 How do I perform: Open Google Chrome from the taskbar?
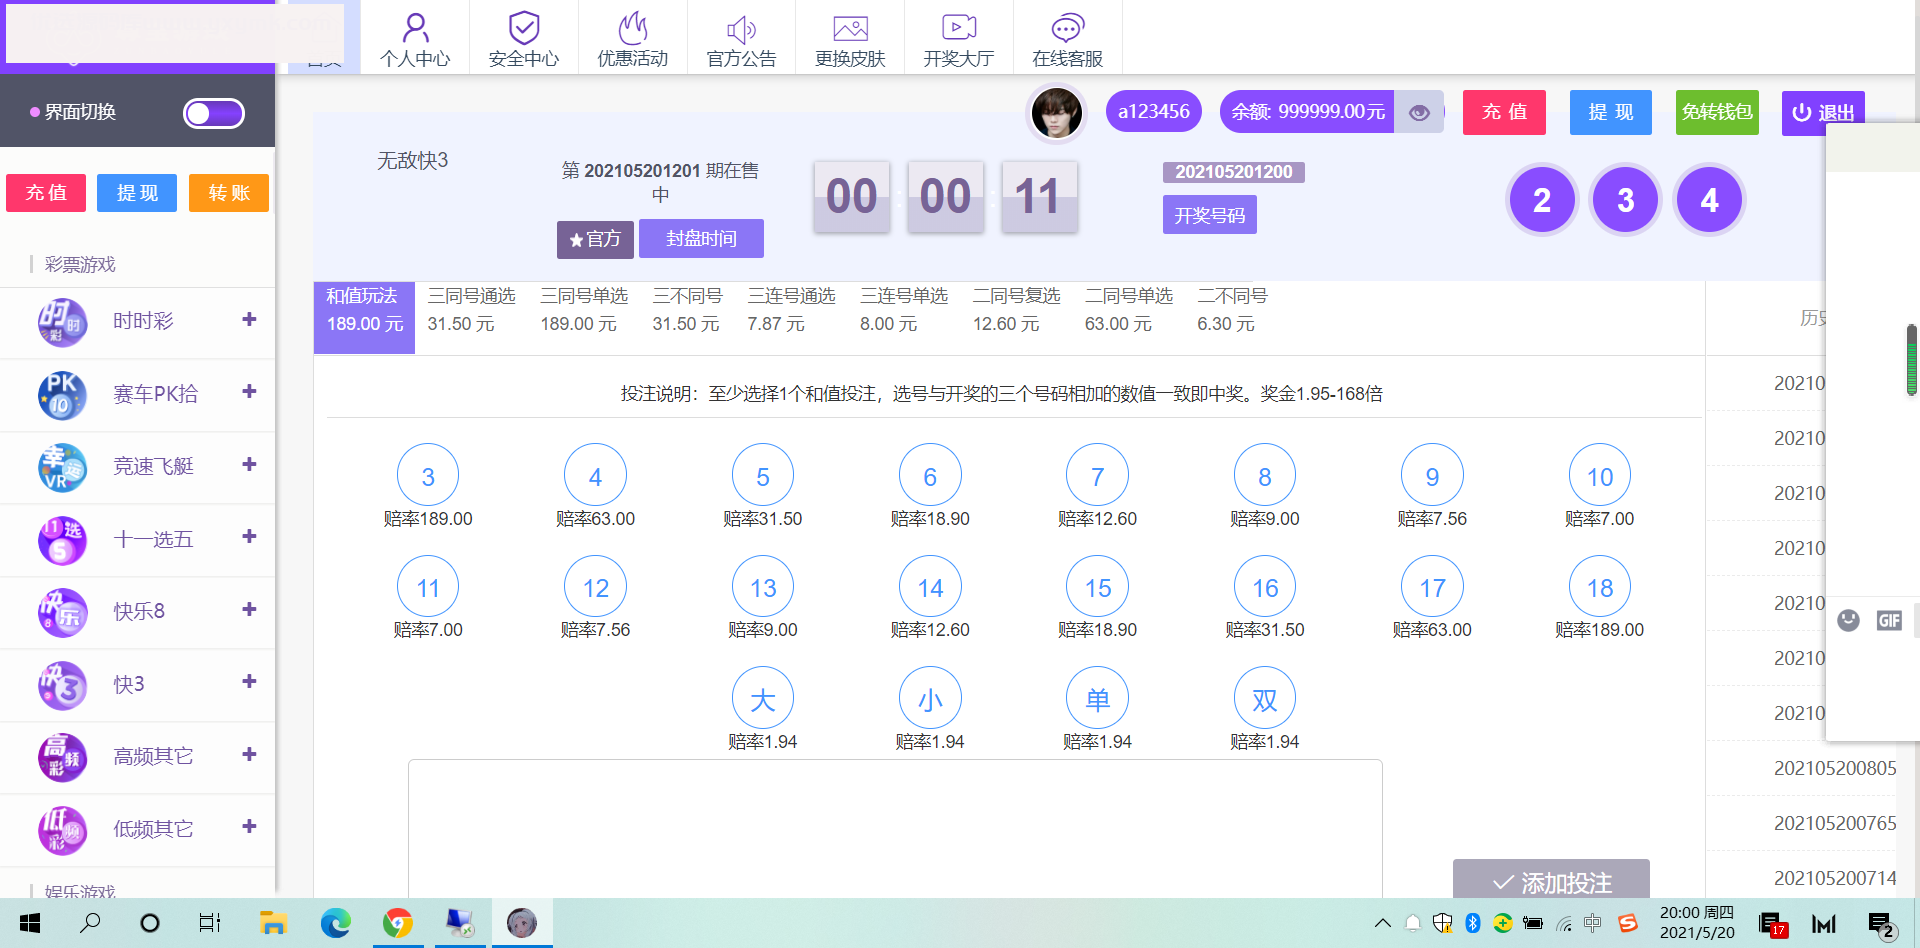(398, 923)
